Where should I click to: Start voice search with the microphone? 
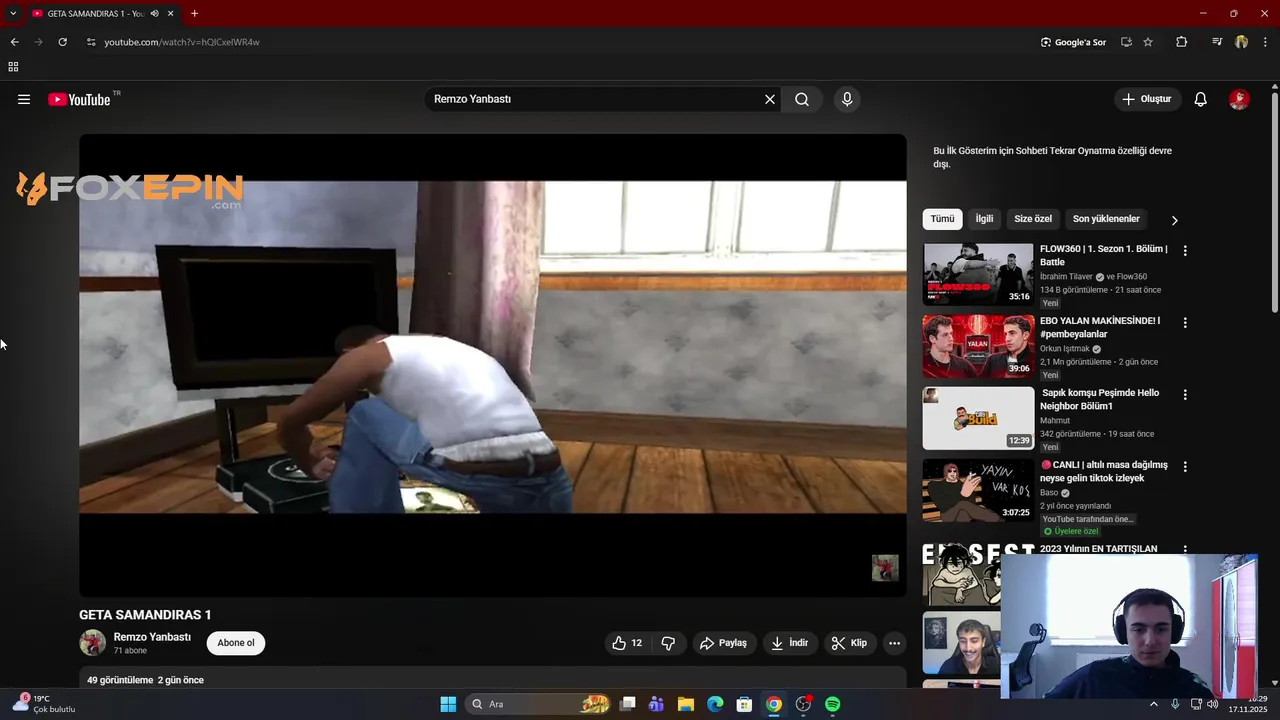click(847, 99)
